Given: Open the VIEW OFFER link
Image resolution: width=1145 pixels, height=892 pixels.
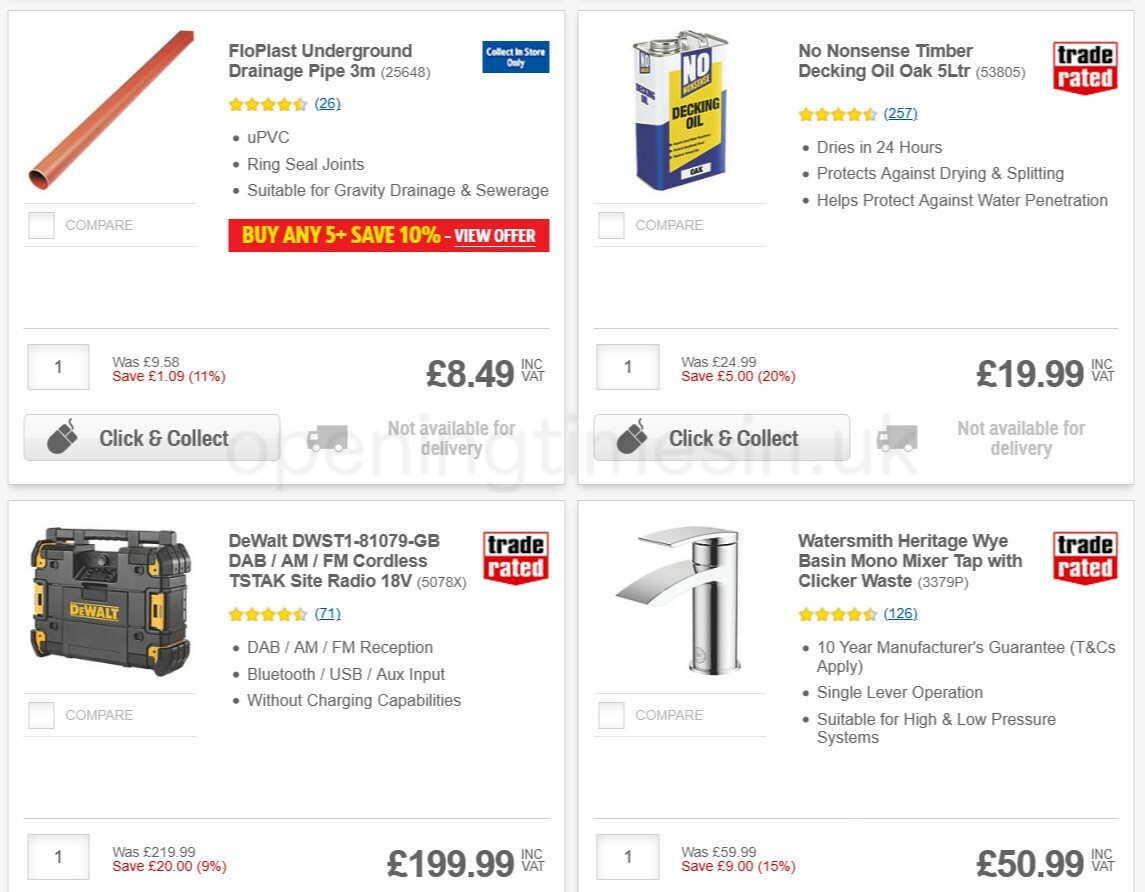Looking at the screenshot, I should (494, 236).
